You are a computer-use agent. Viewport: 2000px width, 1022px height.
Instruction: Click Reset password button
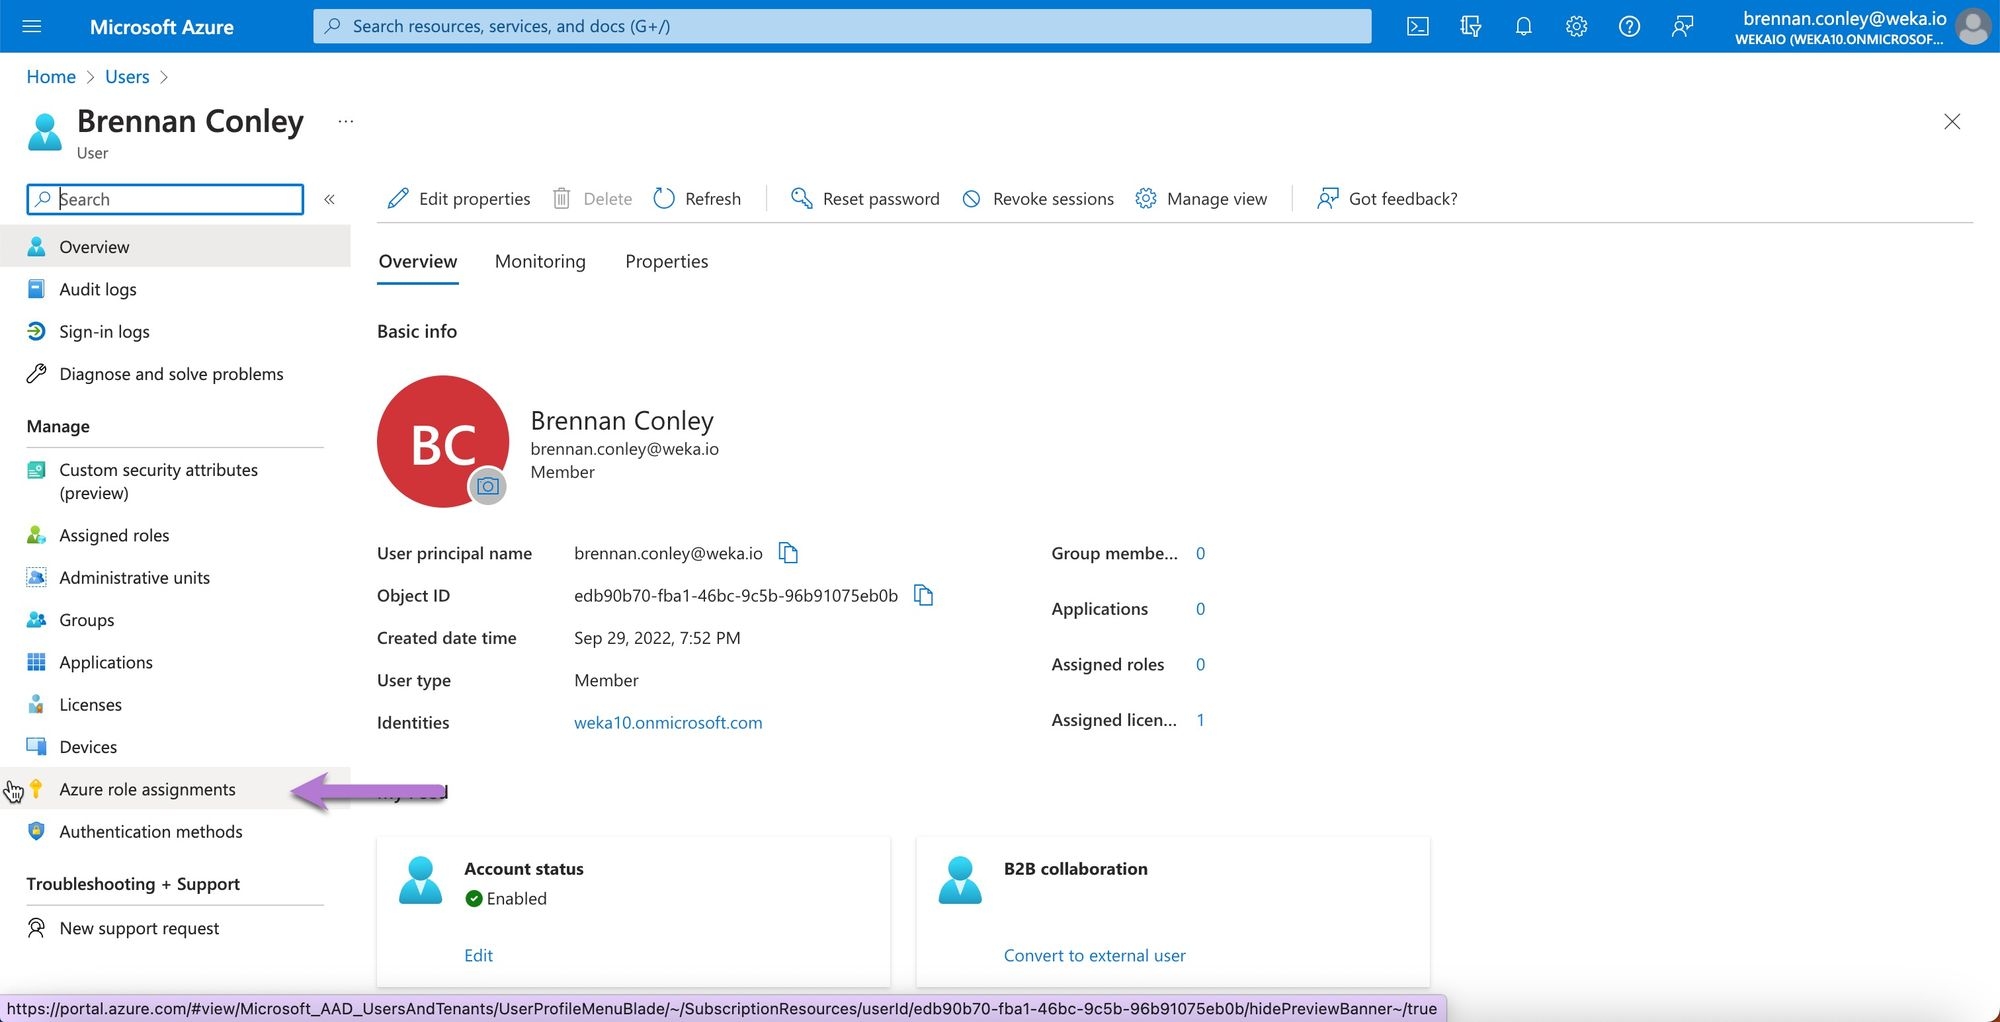[865, 199]
